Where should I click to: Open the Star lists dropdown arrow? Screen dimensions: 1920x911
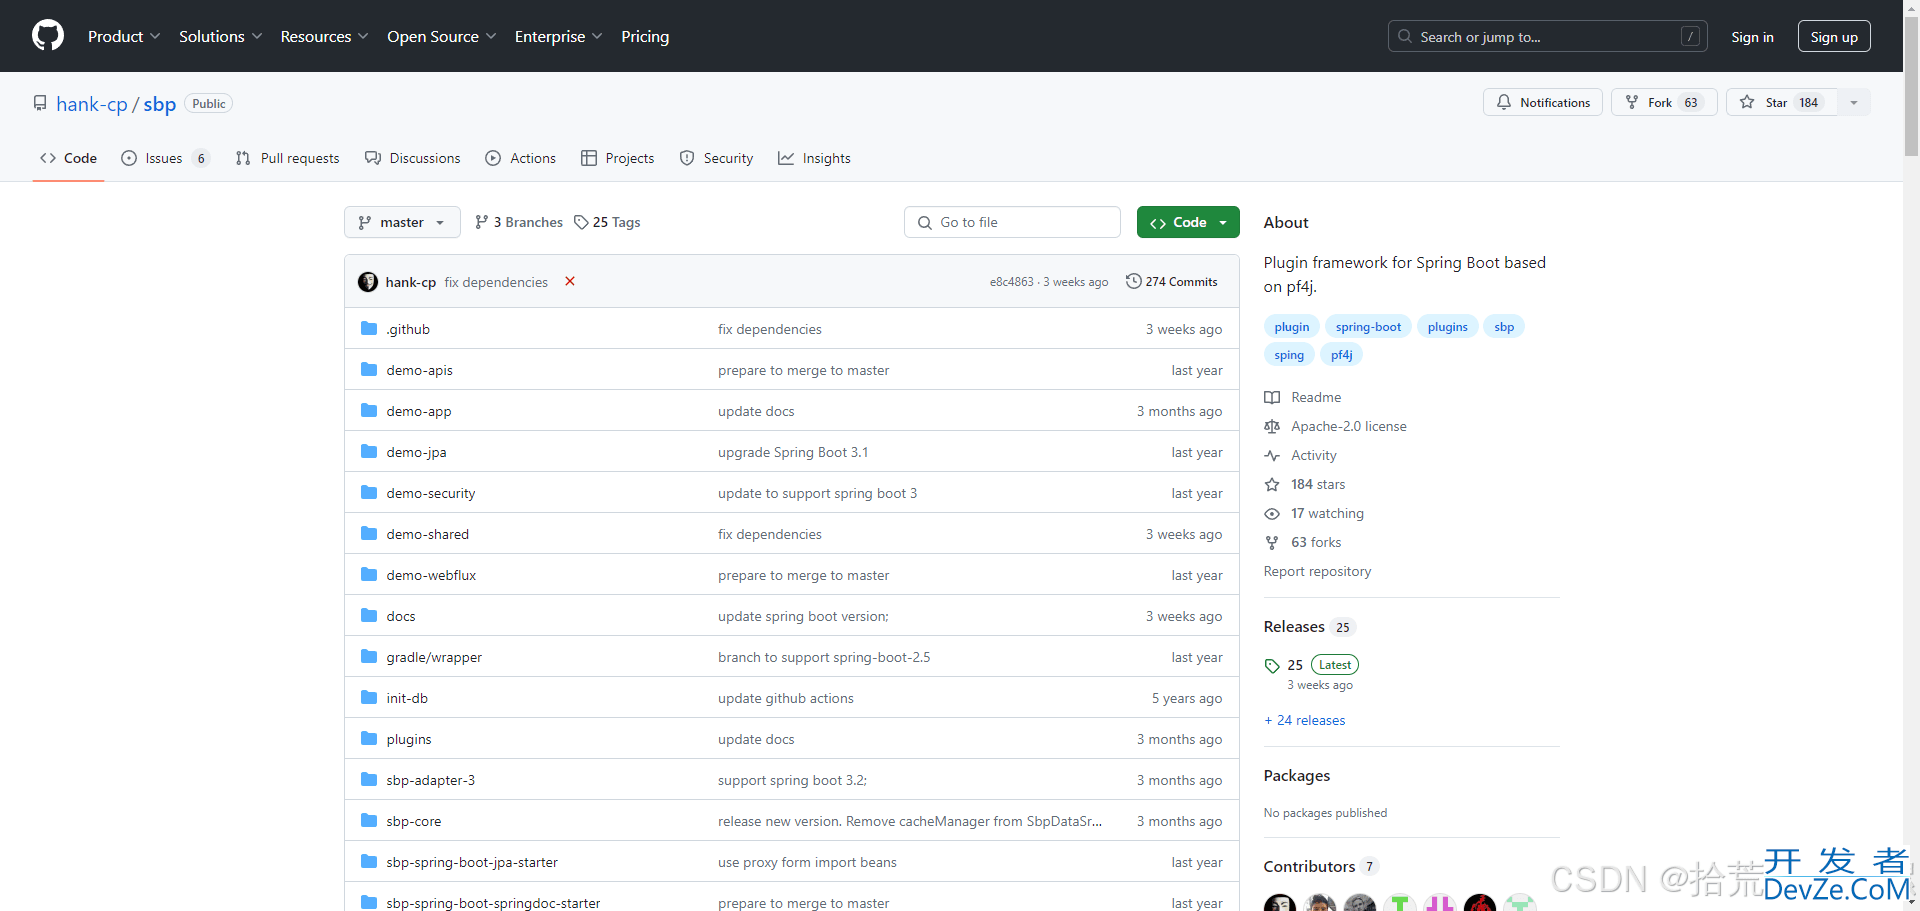1854,102
